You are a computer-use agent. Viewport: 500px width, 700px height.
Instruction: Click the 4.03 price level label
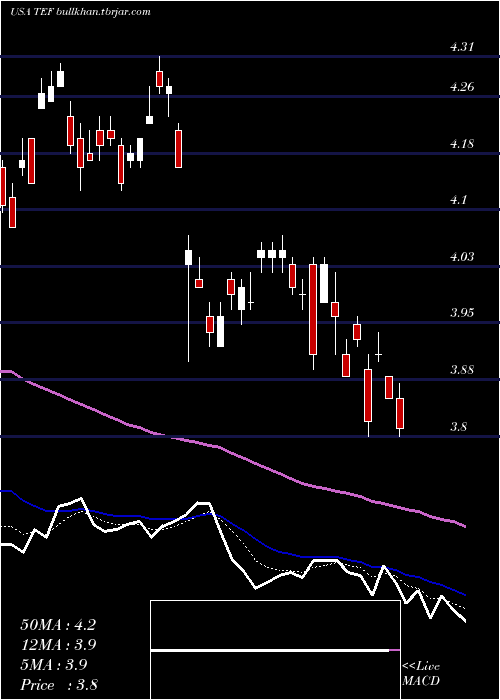[462, 257]
